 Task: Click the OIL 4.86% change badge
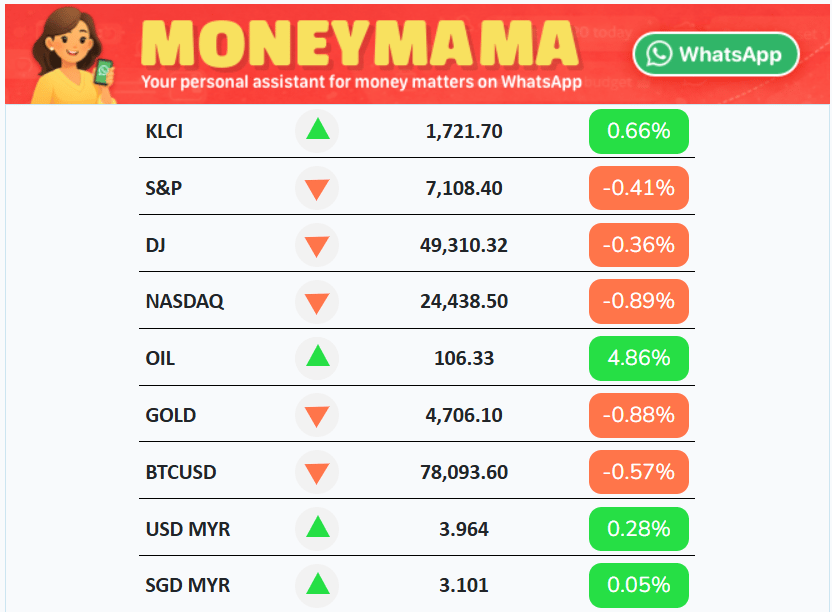pyautogui.click(x=639, y=357)
